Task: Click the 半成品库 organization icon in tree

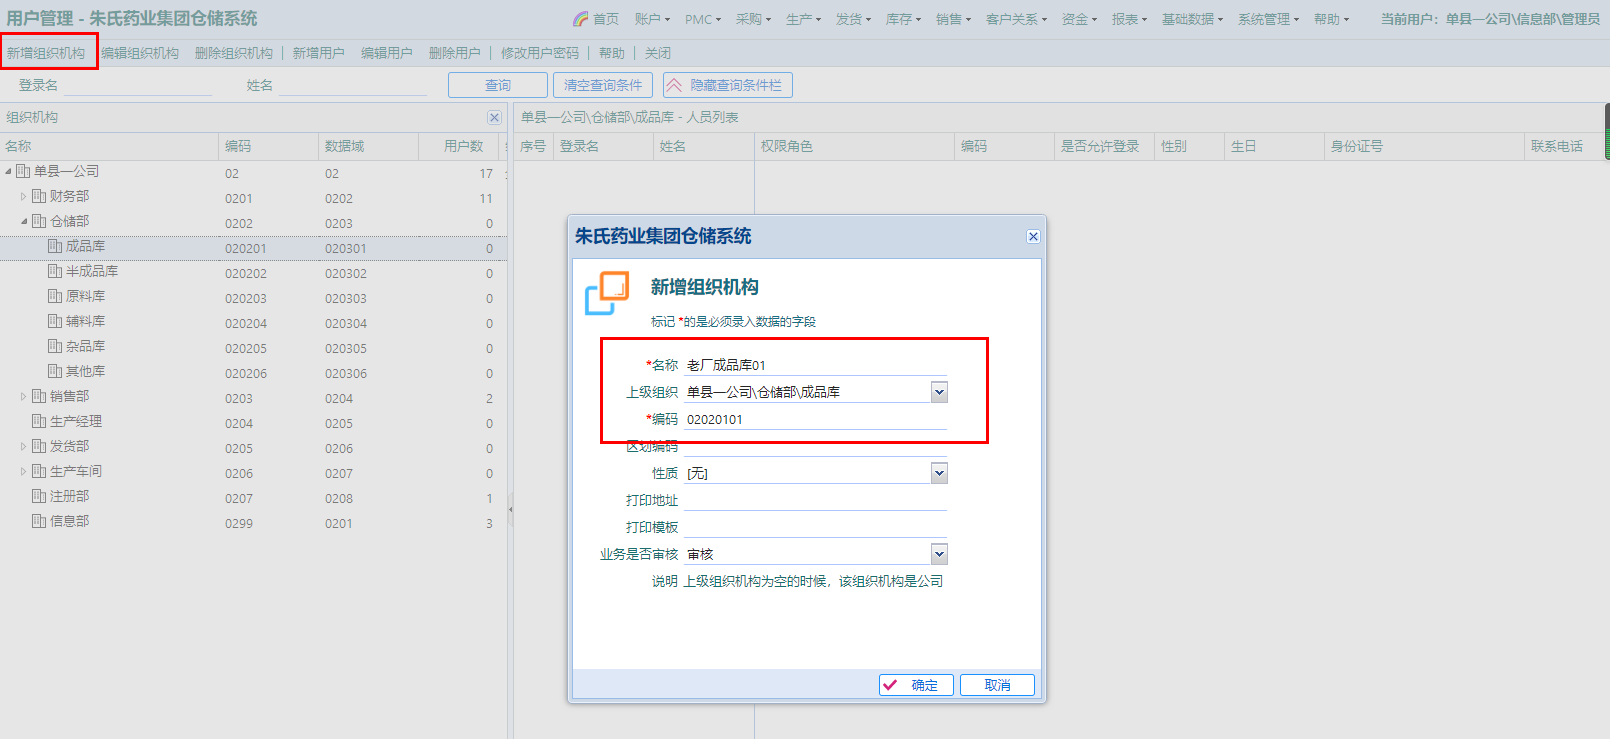Action: (x=55, y=271)
